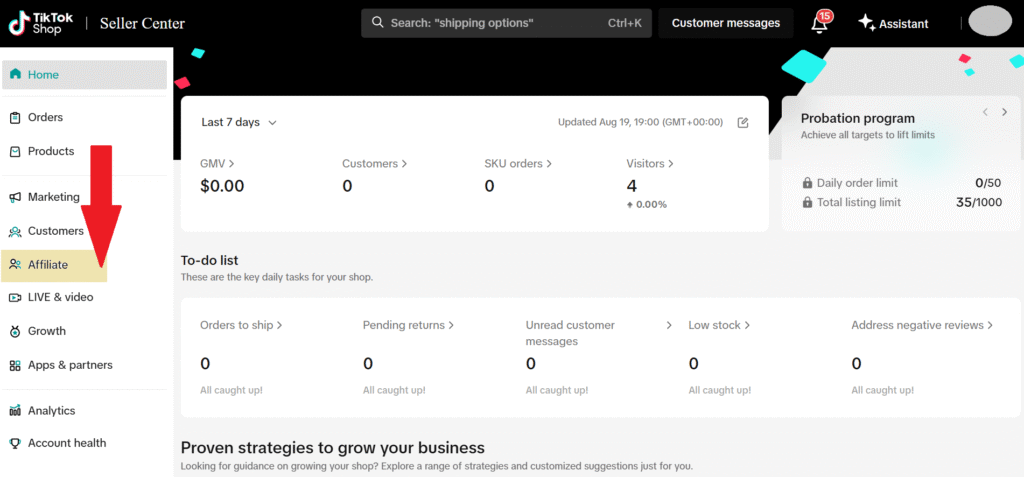This screenshot has height=477, width=1024.
Task: Click the Marketing megaphone icon
Action: click(x=15, y=197)
